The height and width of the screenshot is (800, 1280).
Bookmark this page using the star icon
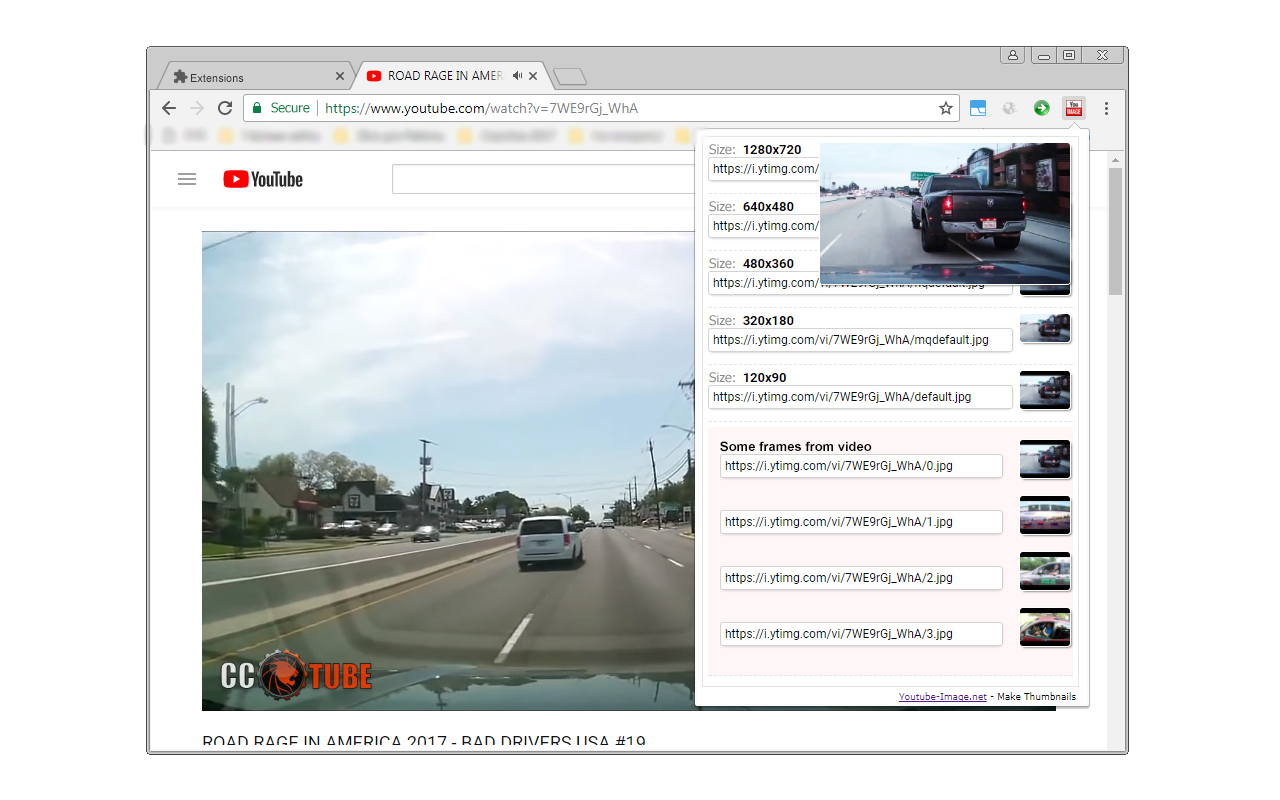[x=945, y=108]
